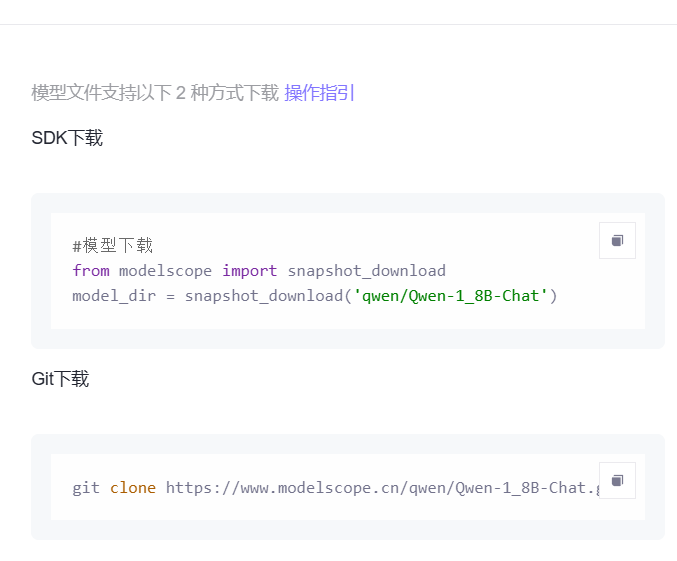This screenshot has width=677, height=561.
Task: Click the 模型文件支持以下 2 种方式下载 description text
Action: click(155, 93)
